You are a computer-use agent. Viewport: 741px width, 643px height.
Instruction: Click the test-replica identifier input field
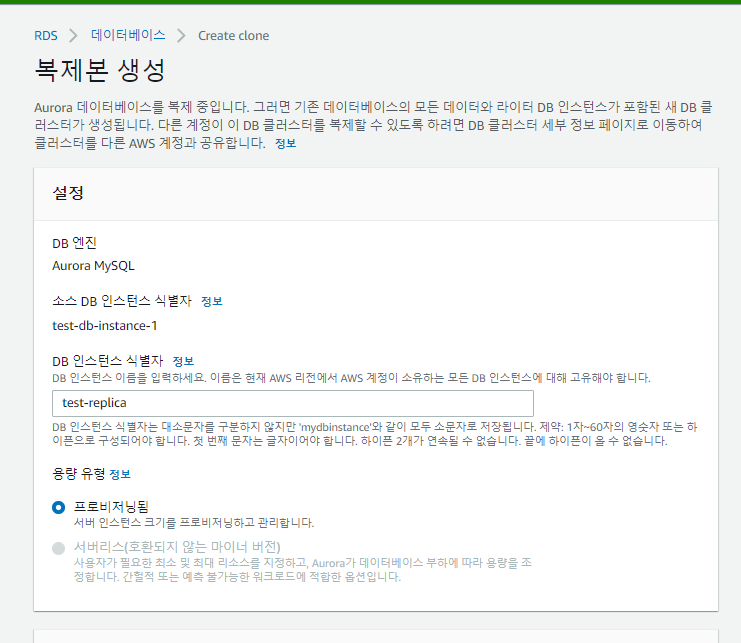click(293, 403)
